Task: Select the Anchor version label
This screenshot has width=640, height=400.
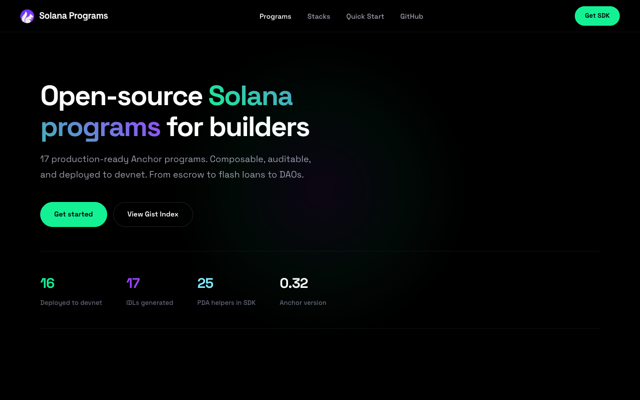Action: pos(303,303)
